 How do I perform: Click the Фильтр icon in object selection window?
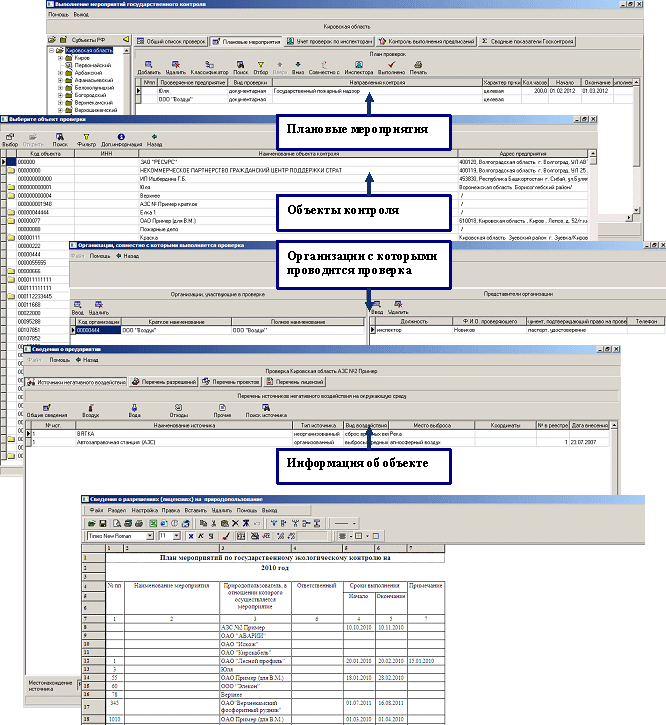tap(85, 139)
